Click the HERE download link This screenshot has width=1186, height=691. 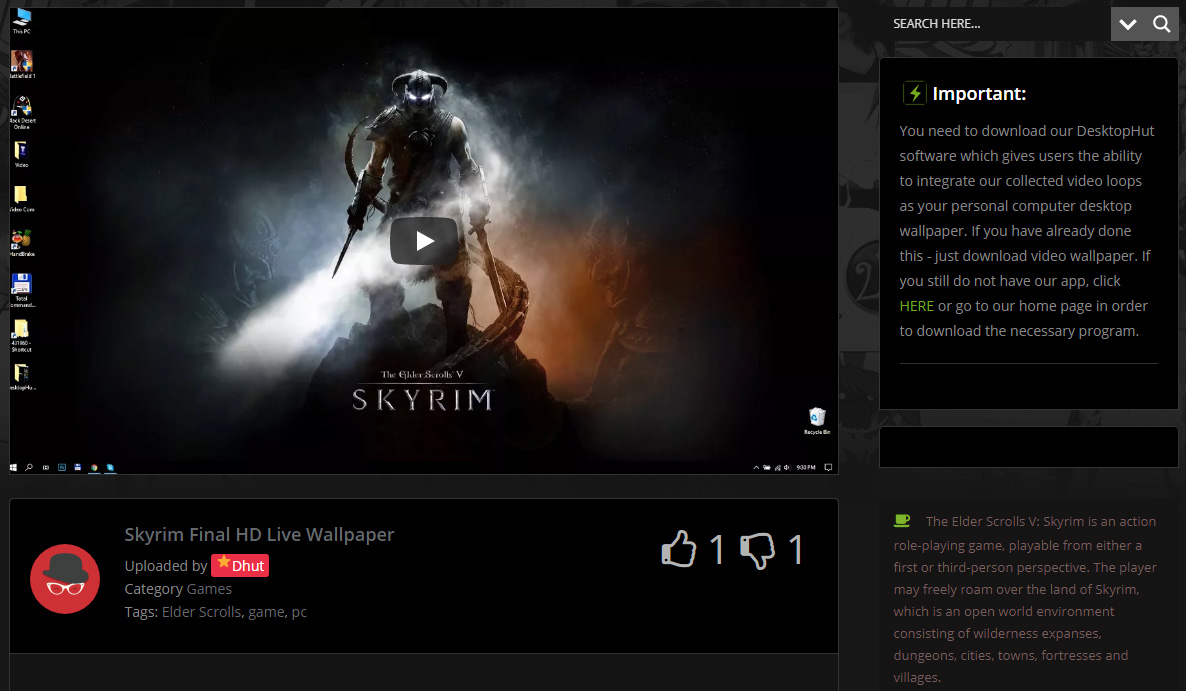coord(916,306)
